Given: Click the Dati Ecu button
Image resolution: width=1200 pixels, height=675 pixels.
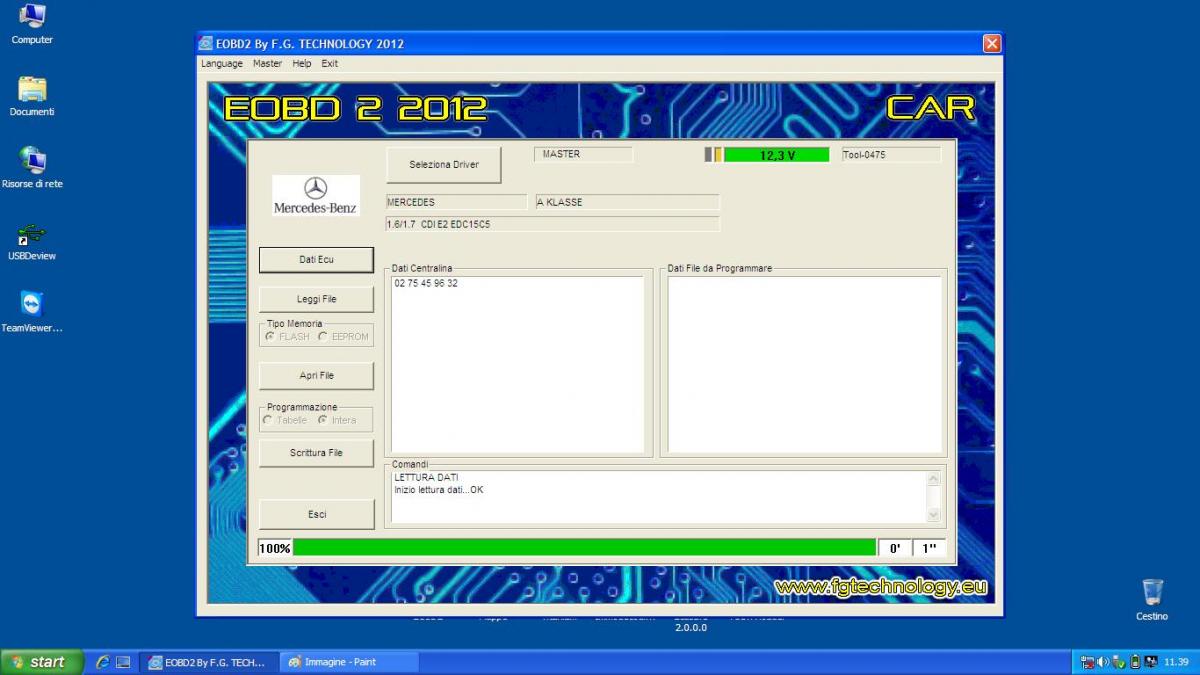Looking at the screenshot, I should (x=316, y=259).
